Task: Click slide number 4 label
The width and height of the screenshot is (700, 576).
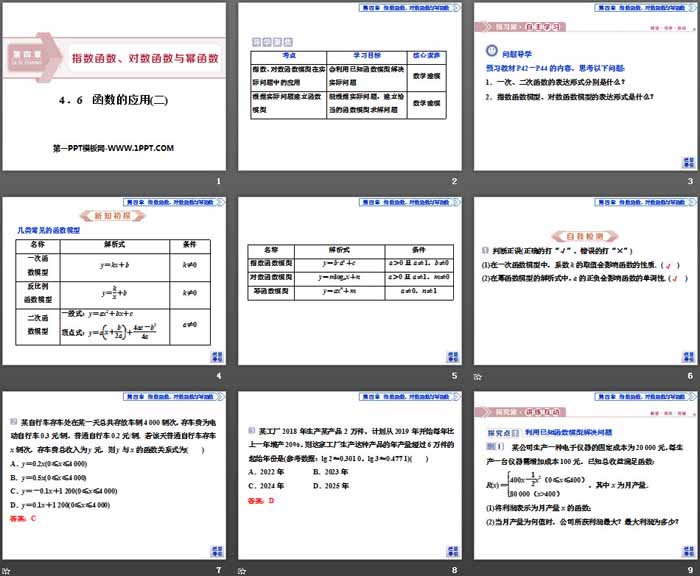Action: click(218, 376)
